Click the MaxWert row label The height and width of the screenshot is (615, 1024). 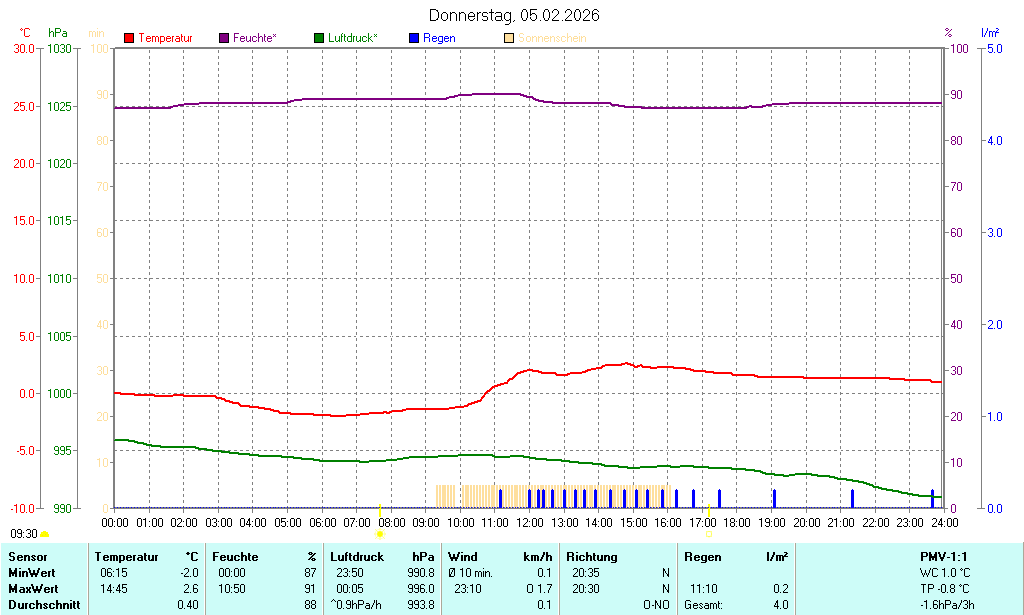pyautogui.click(x=33, y=589)
